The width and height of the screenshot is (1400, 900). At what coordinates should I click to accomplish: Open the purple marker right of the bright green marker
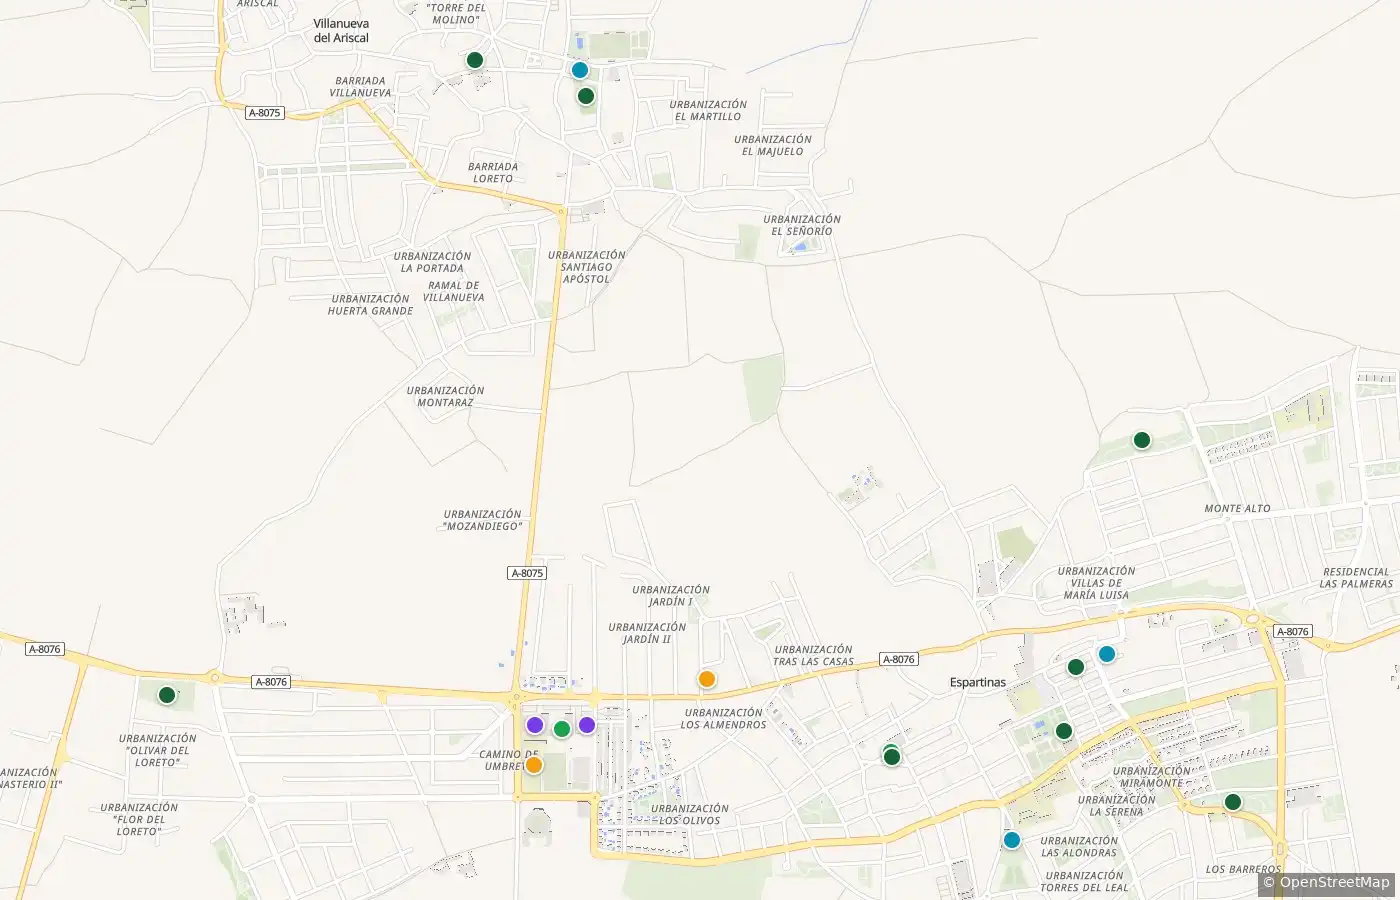pos(587,725)
